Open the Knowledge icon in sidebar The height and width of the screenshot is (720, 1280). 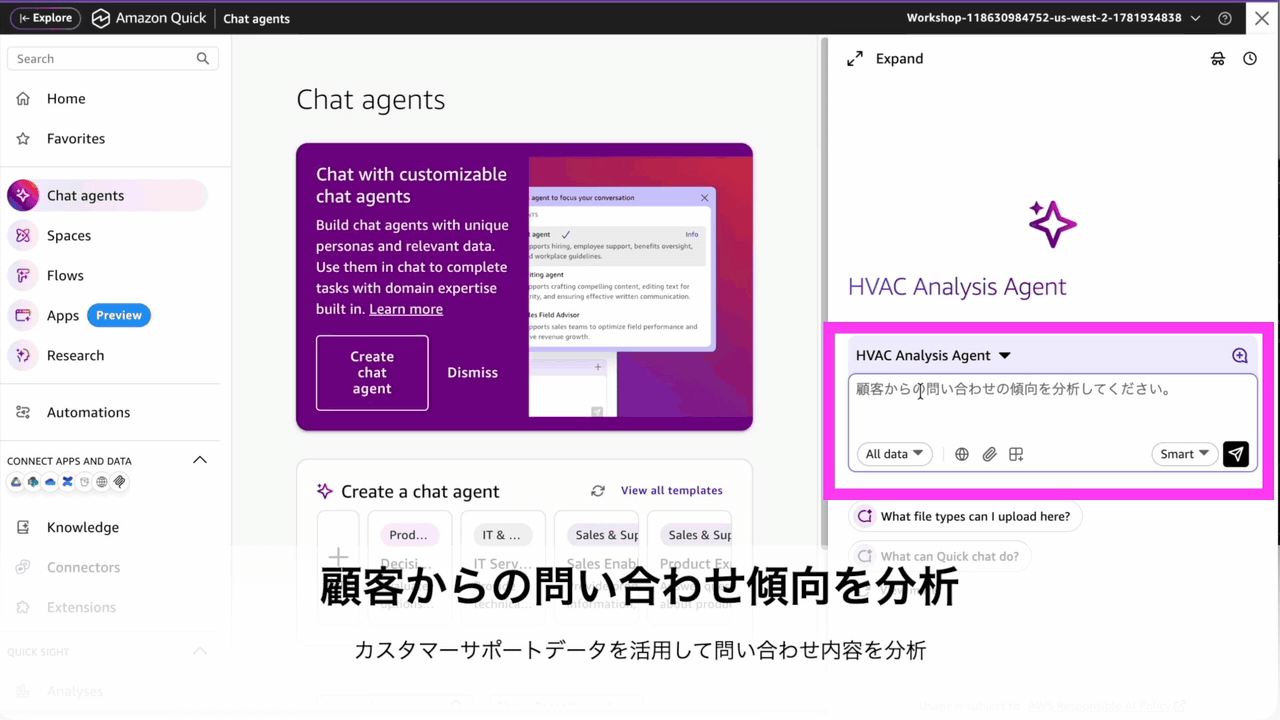pyautogui.click(x=23, y=527)
